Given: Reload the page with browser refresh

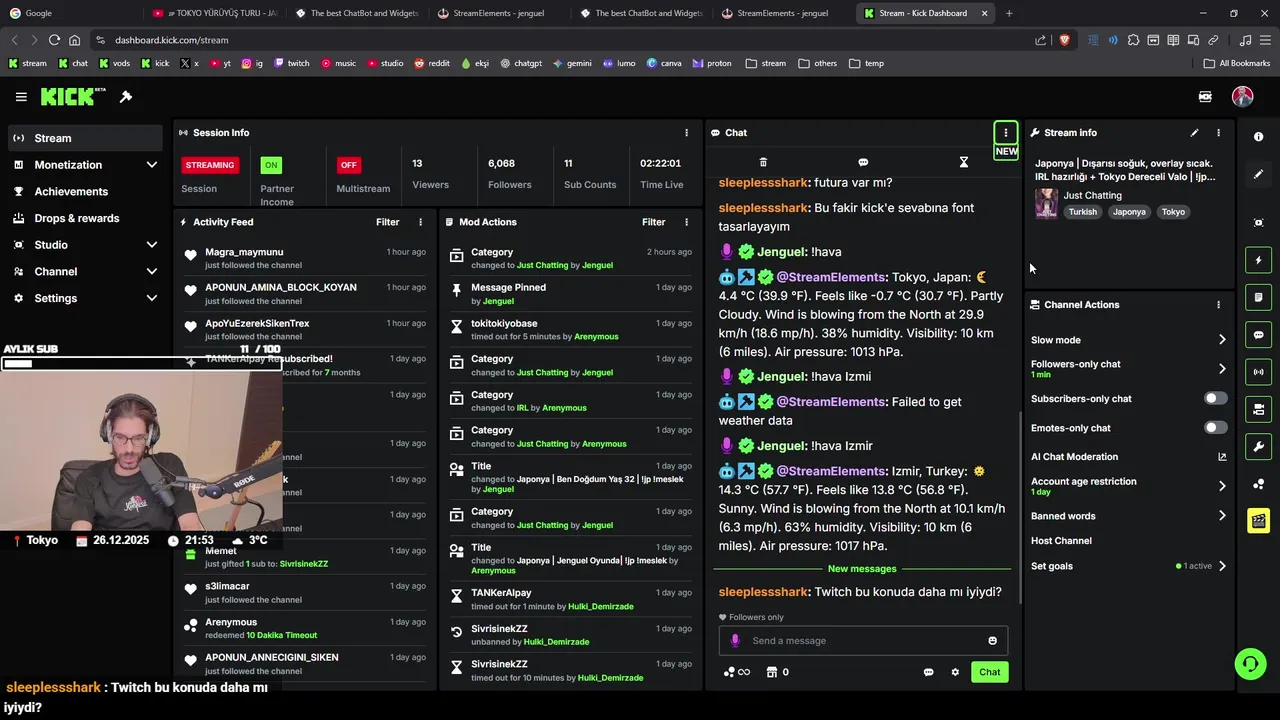Looking at the screenshot, I should [54, 40].
